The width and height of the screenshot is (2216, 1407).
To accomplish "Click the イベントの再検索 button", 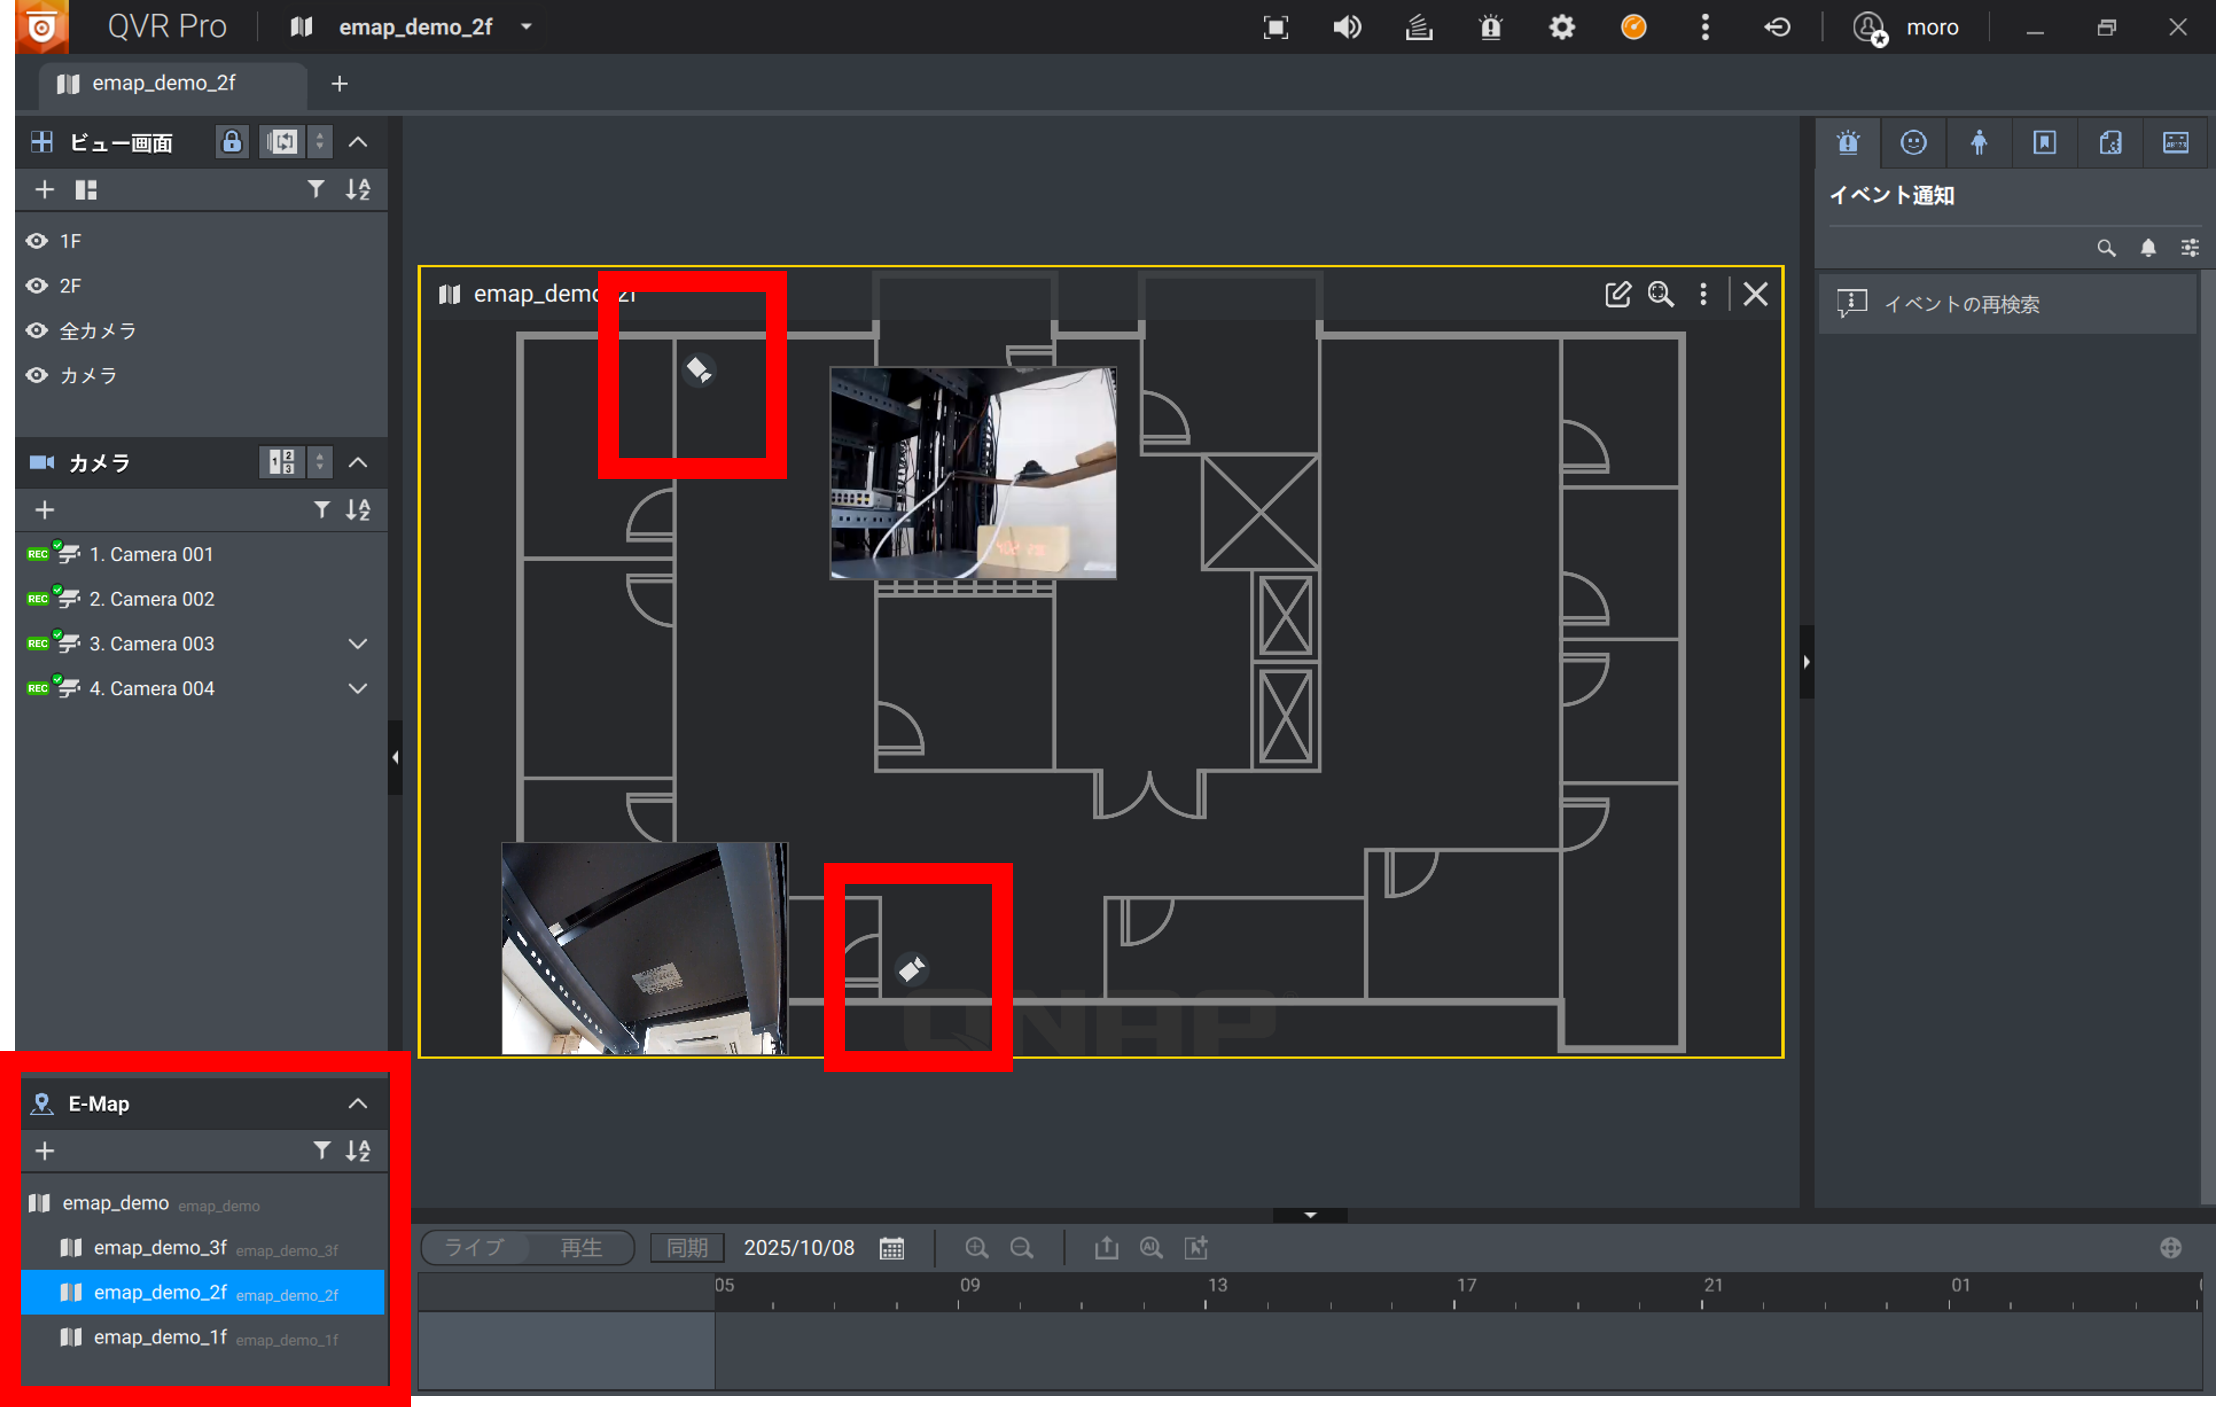I will (1960, 304).
